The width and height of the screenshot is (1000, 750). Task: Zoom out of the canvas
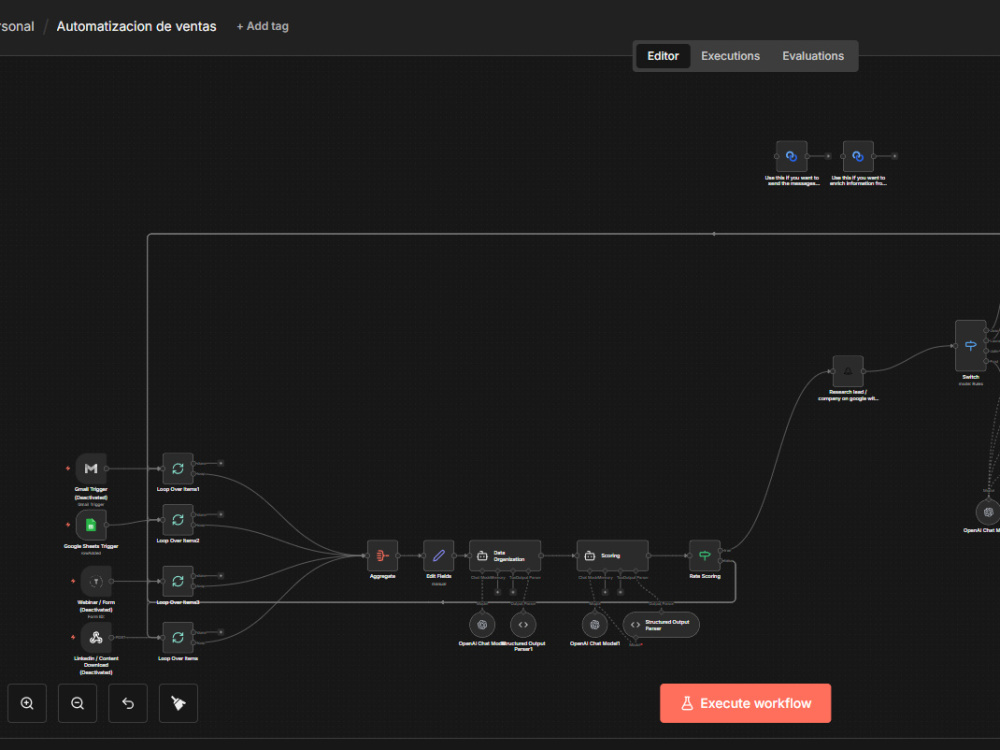pyautogui.click(x=77, y=703)
